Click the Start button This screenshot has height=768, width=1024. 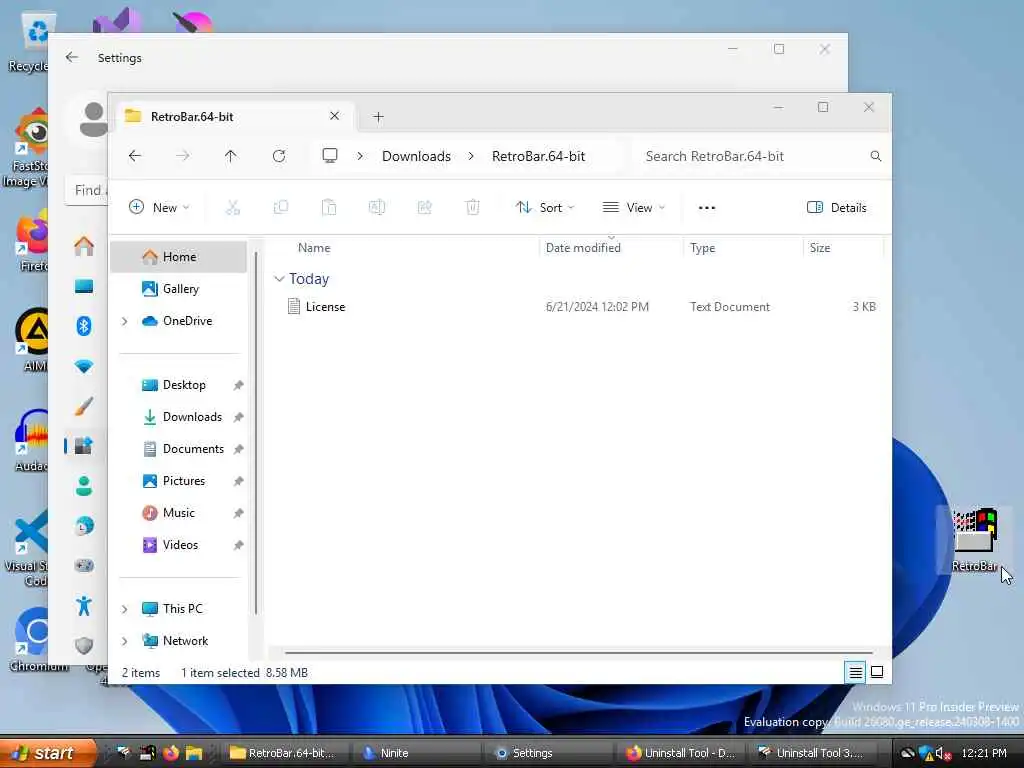[x=48, y=753]
